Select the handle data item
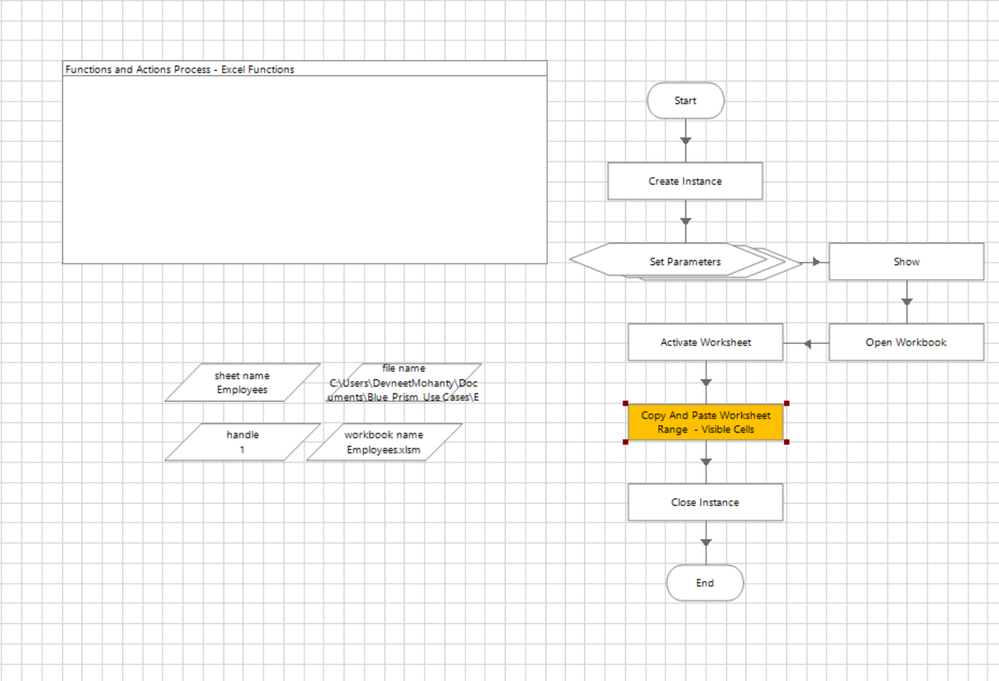This screenshot has width=999, height=681. click(242, 442)
